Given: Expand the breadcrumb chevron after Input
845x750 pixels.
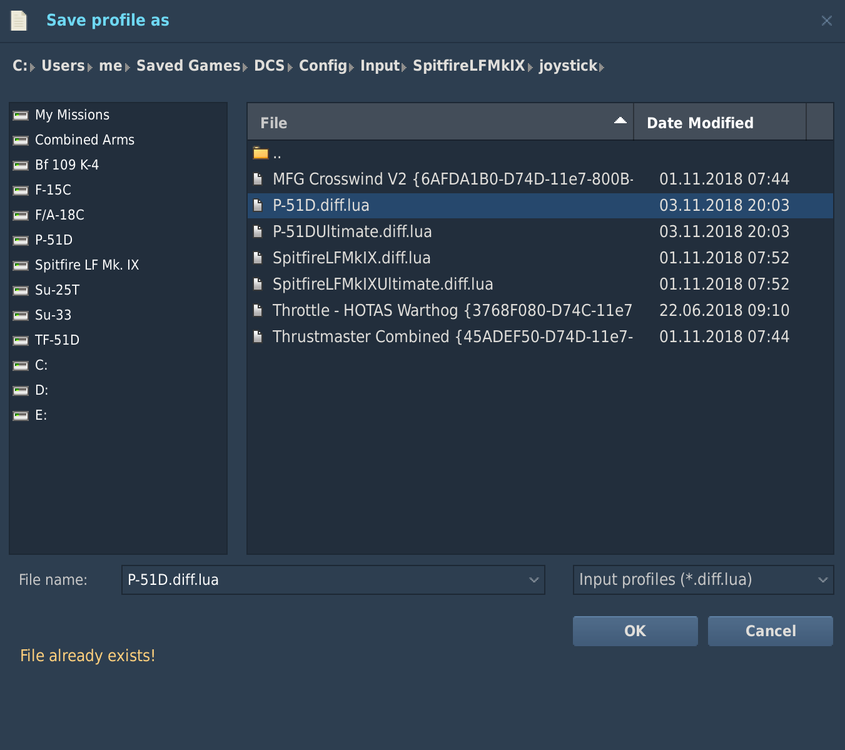Looking at the screenshot, I should tap(404, 65).
